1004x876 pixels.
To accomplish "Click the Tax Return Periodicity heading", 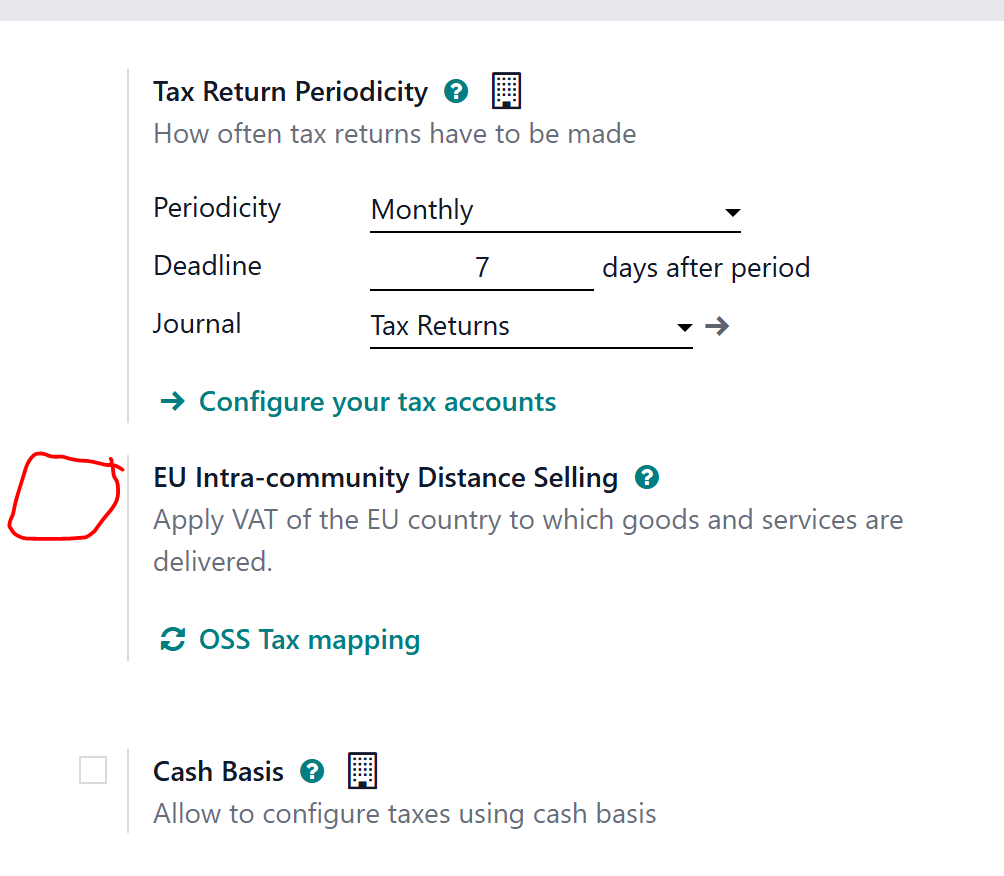I will [x=290, y=92].
